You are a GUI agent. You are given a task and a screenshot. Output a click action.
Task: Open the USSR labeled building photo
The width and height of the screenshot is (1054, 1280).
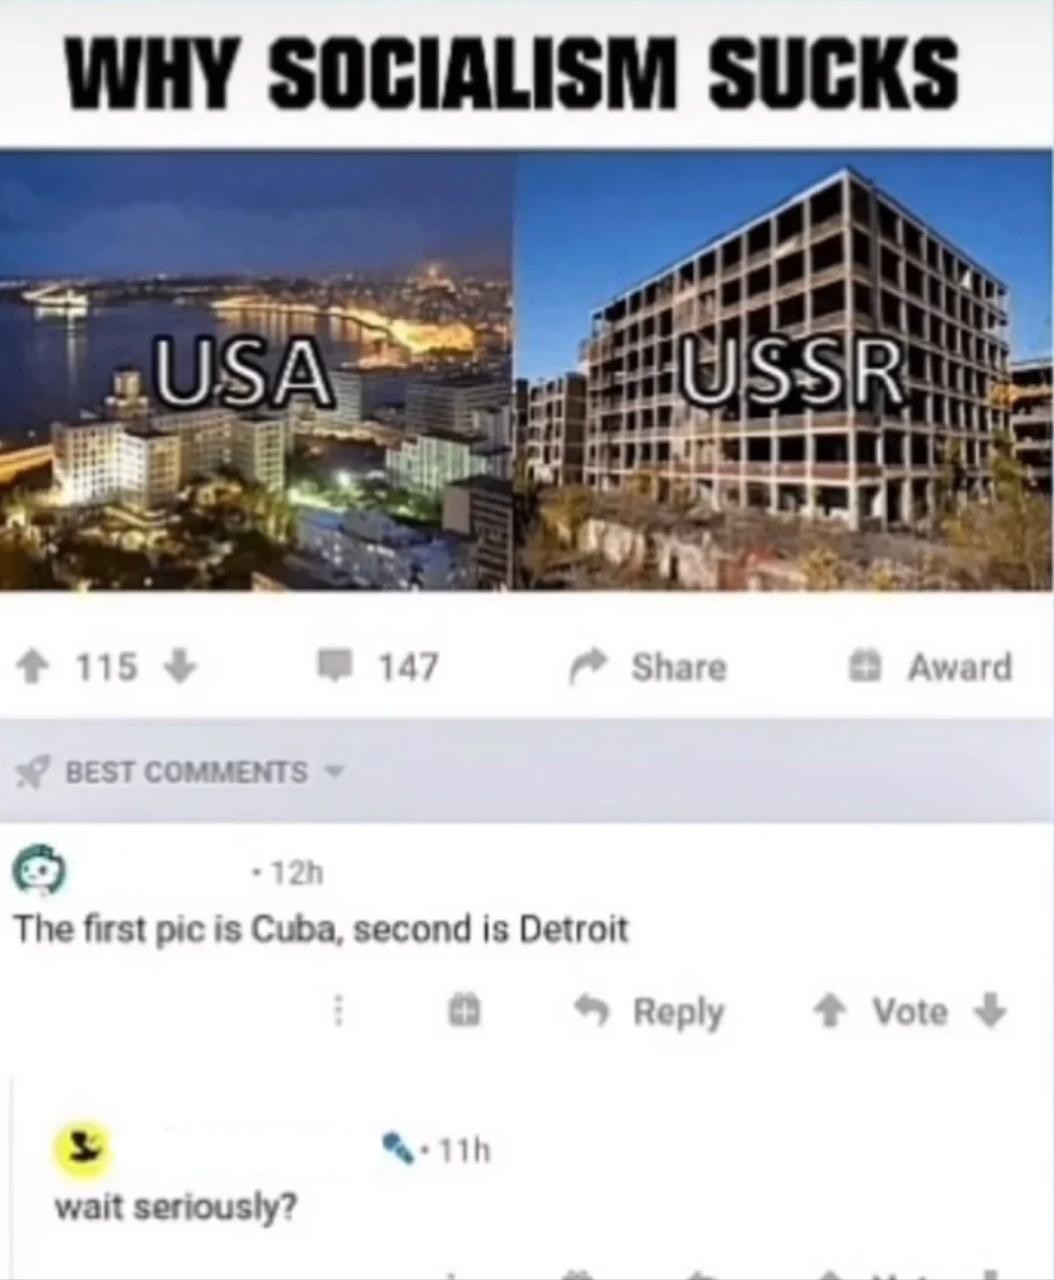(x=784, y=370)
